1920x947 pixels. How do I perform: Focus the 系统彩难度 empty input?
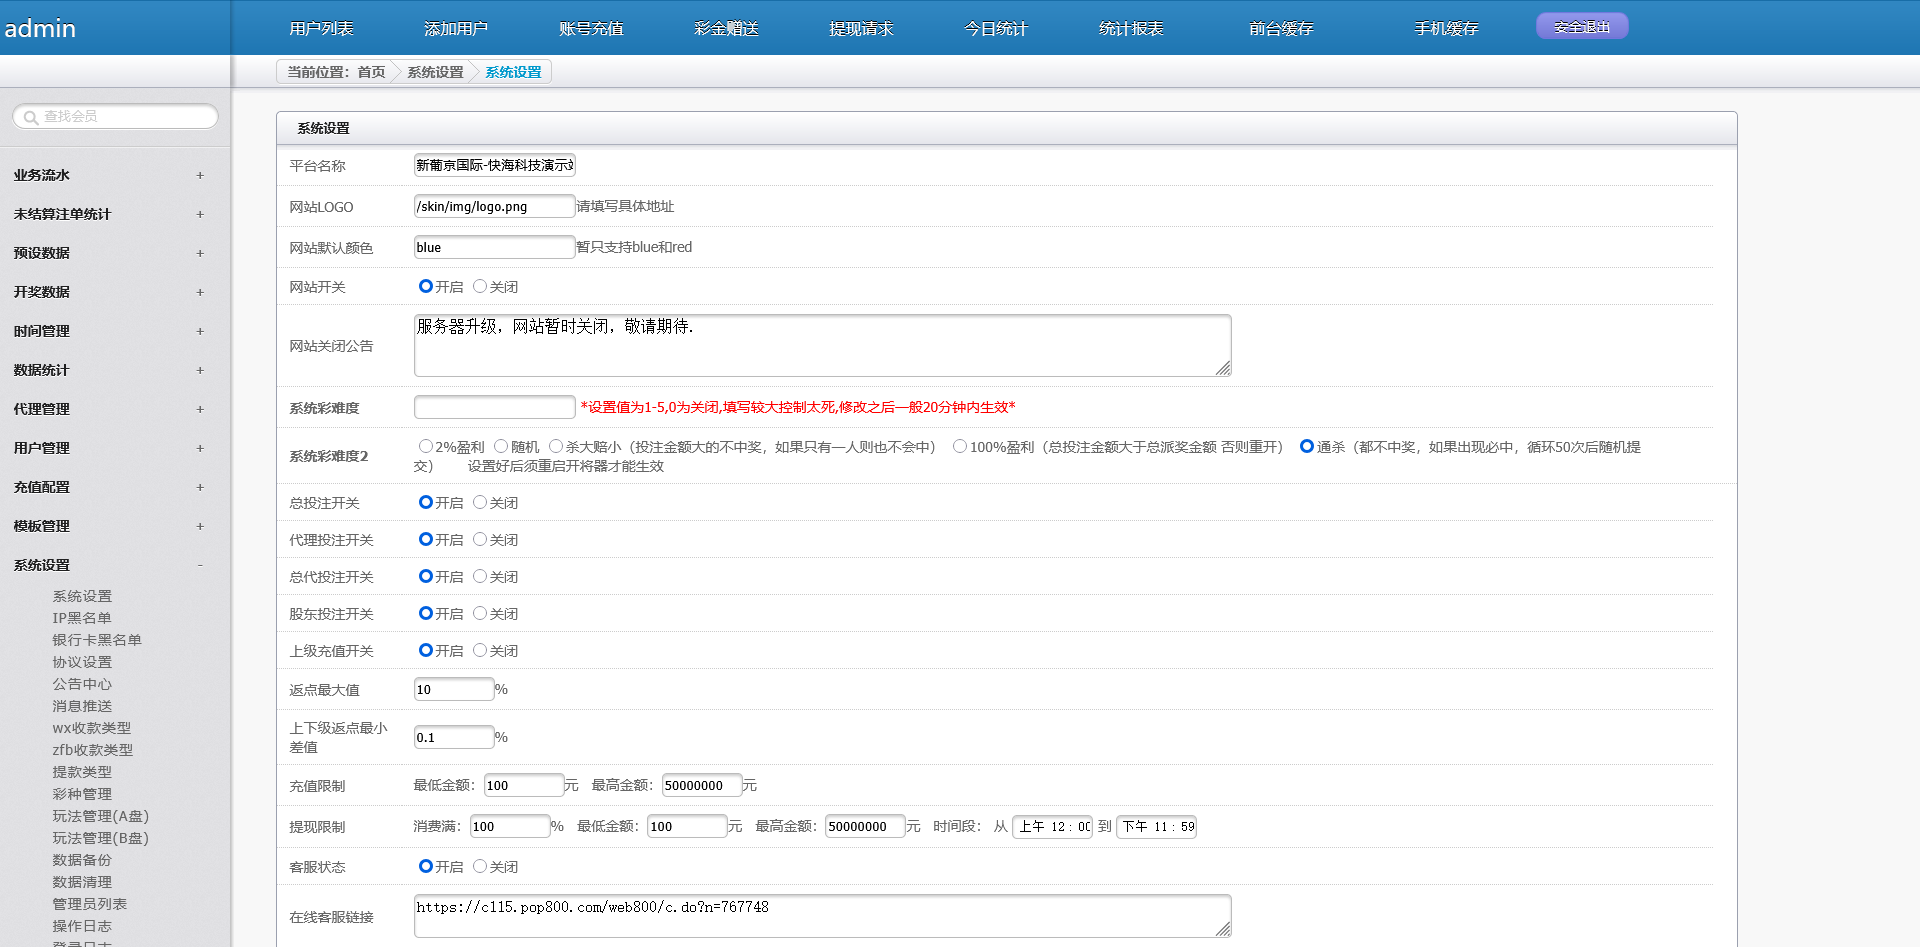pyautogui.click(x=494, y=407)
